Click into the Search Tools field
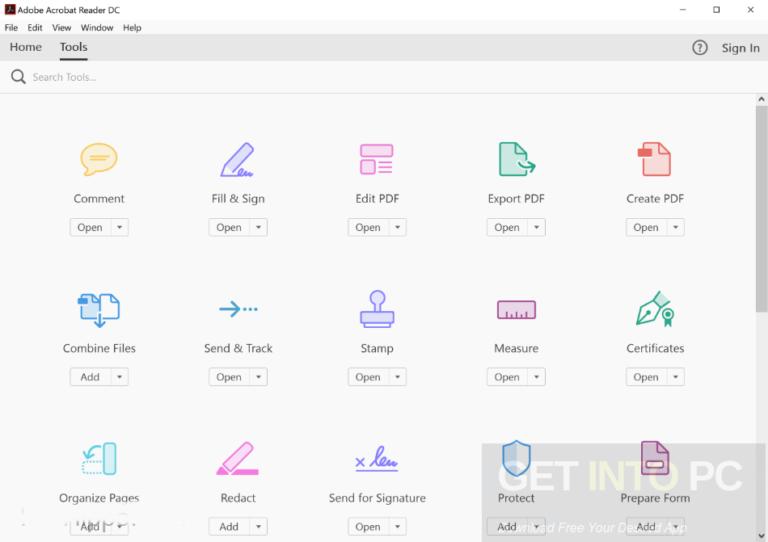Screen dimensions: 768x542 pyautogui.click(x=382, y=77)
